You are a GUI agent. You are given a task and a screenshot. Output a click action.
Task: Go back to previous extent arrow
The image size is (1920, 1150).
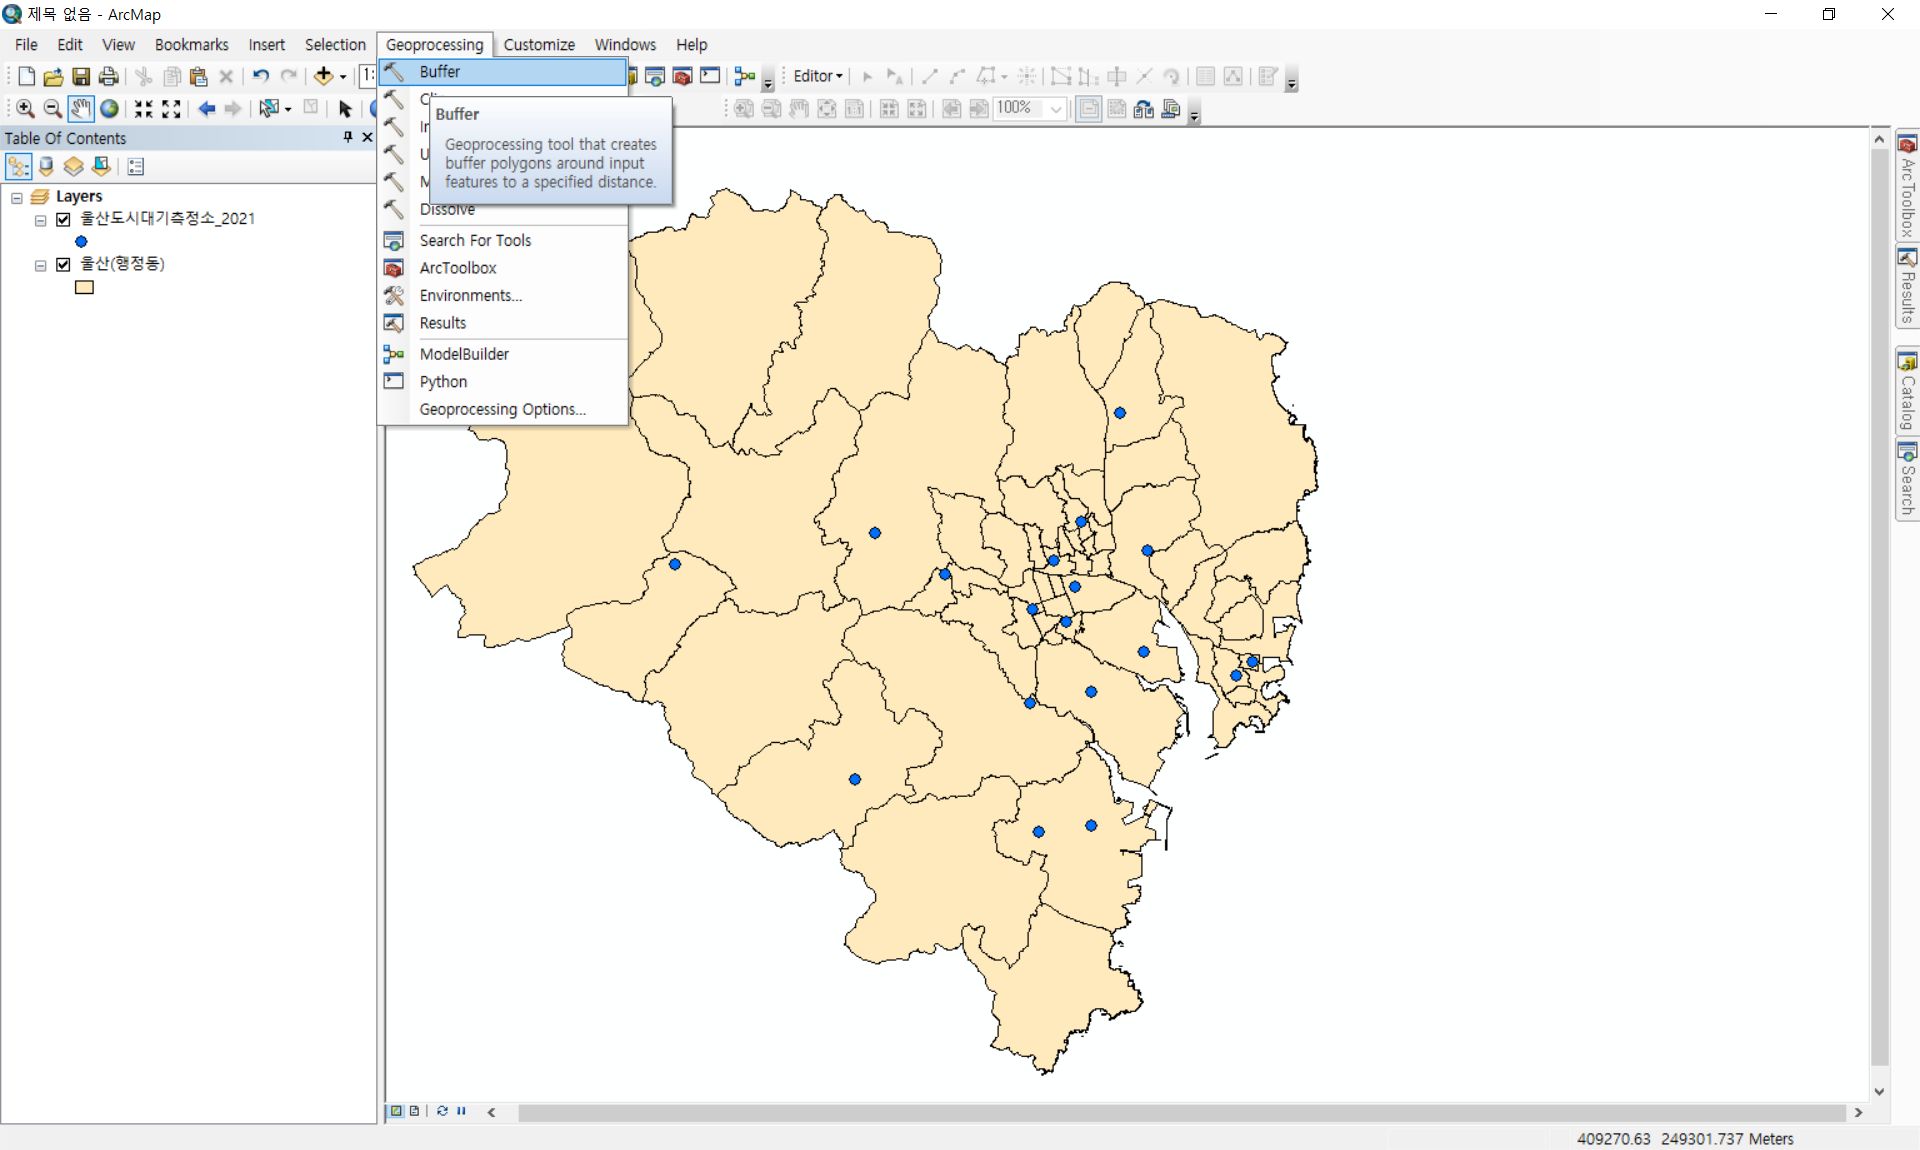point(206,108)
